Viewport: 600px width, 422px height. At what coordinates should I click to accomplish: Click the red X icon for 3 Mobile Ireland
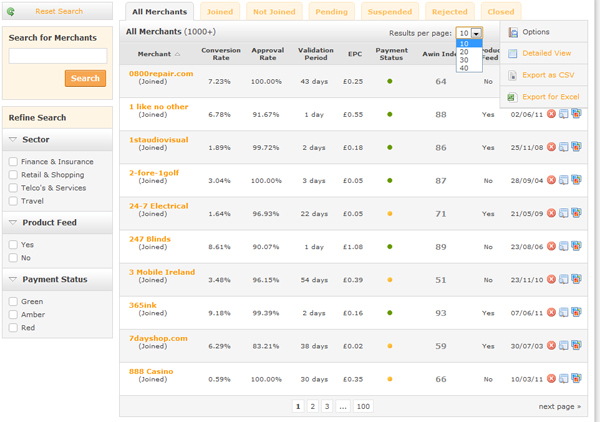pyautogui.click(x=551, y=279)
